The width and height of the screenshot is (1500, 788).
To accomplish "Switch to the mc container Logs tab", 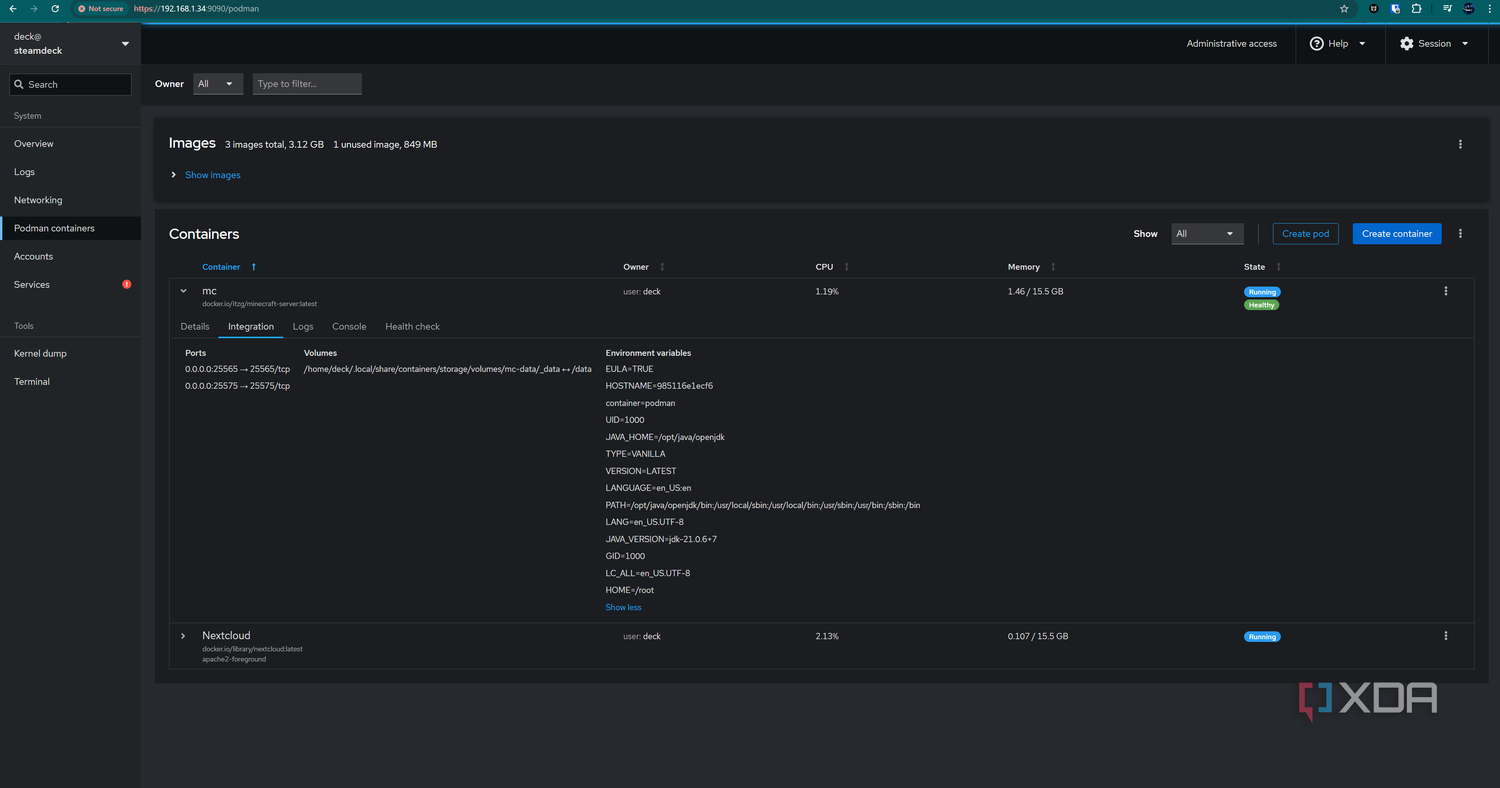I will (x=303, y=326).
